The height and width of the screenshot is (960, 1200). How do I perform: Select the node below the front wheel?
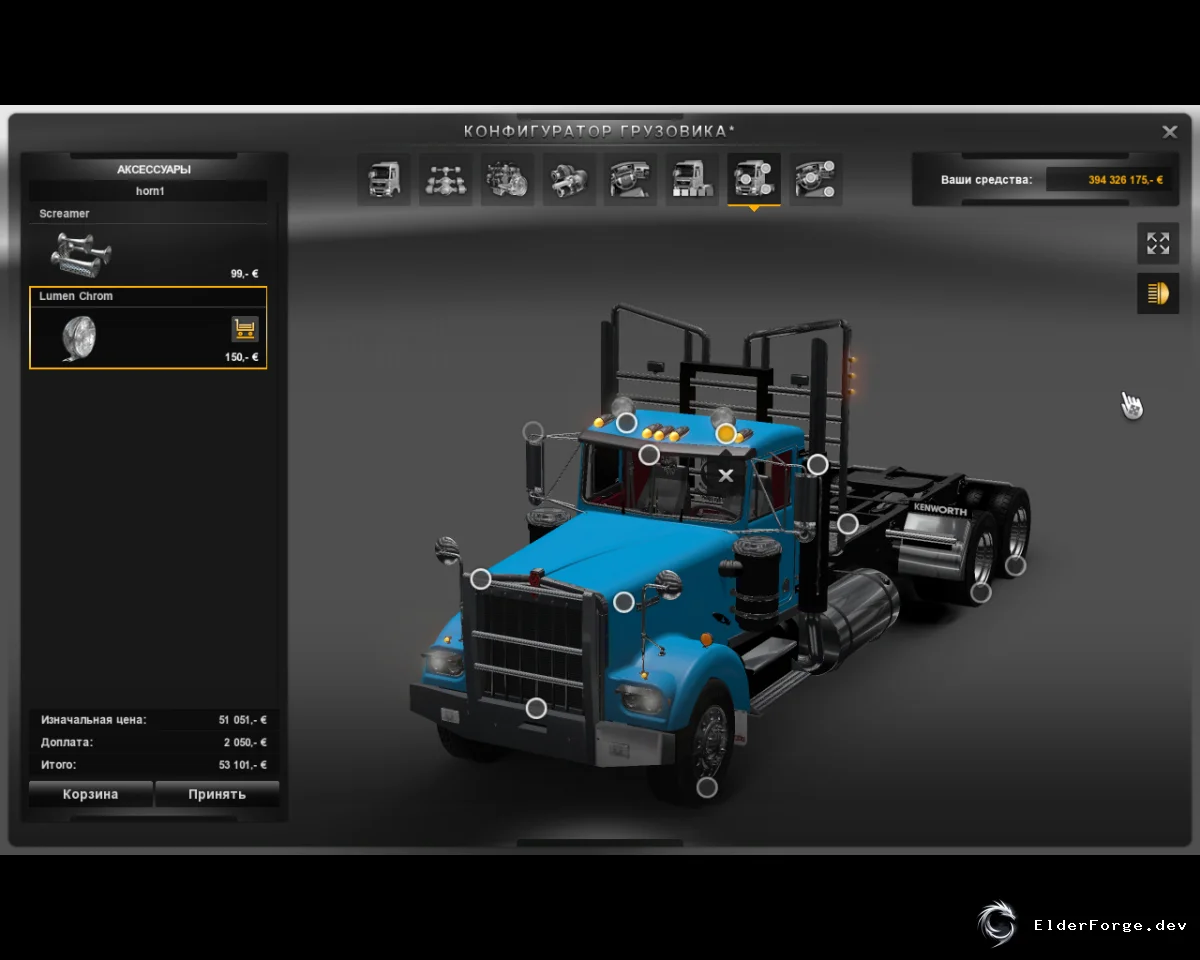point(707,787)
